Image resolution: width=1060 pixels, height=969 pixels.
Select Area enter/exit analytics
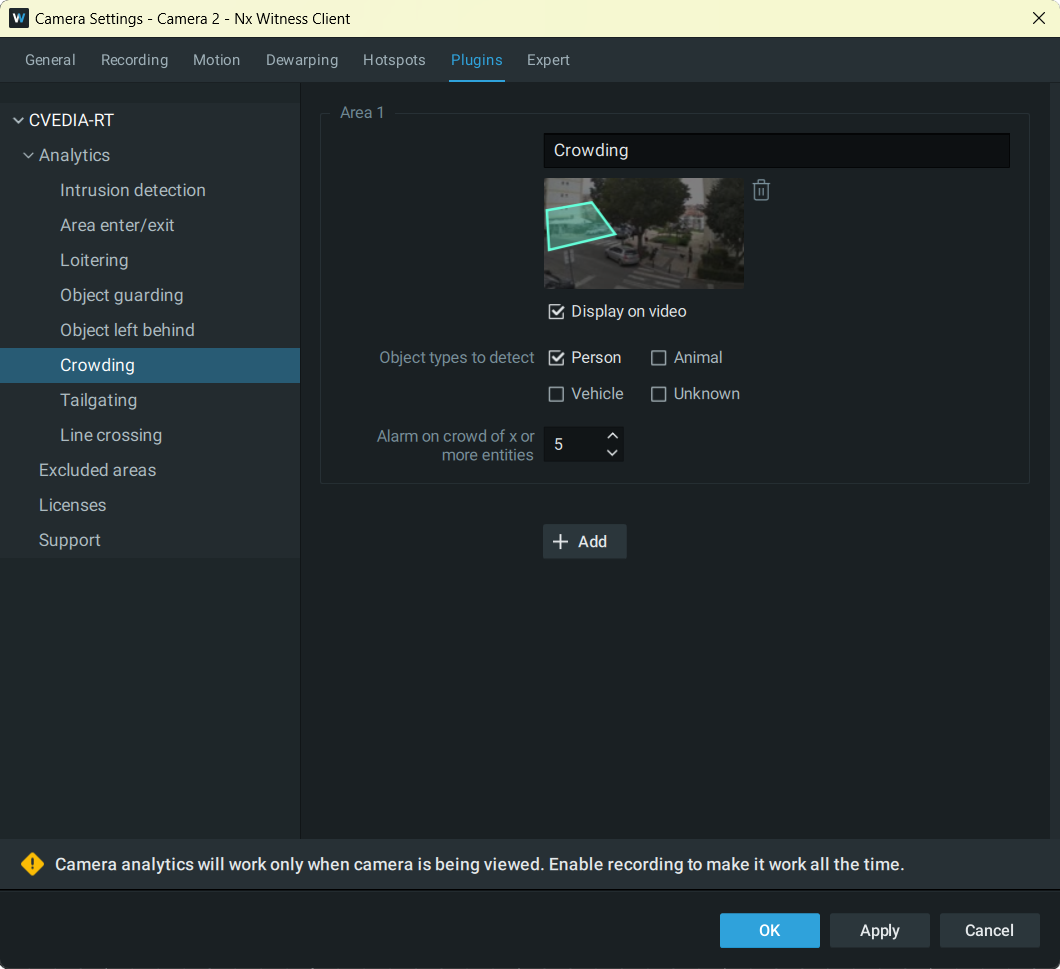pyautogui.click(x=150, y=226)
